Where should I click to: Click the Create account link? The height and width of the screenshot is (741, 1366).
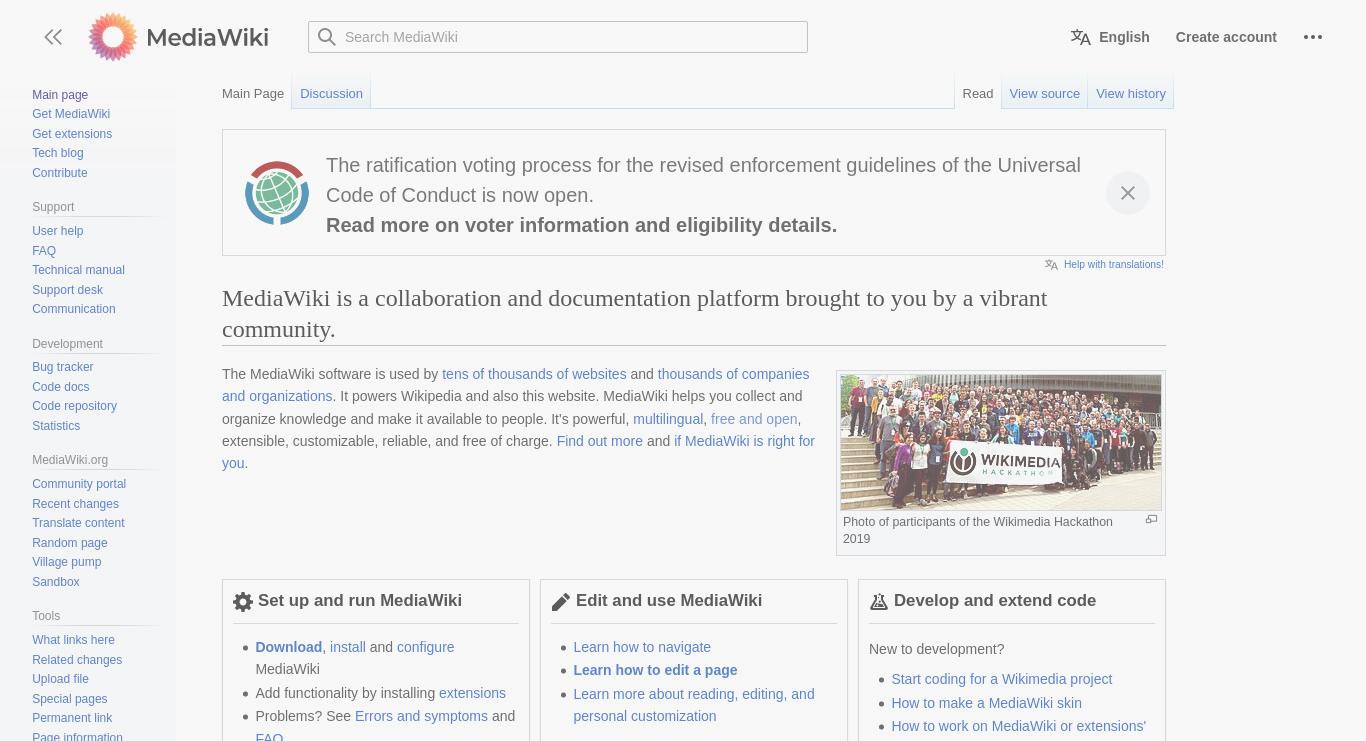click(1226, 37)
